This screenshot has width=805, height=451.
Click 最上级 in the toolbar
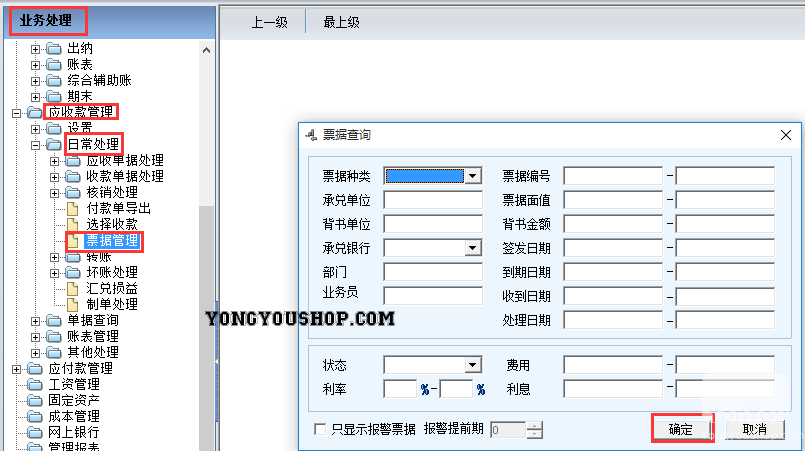341,22
